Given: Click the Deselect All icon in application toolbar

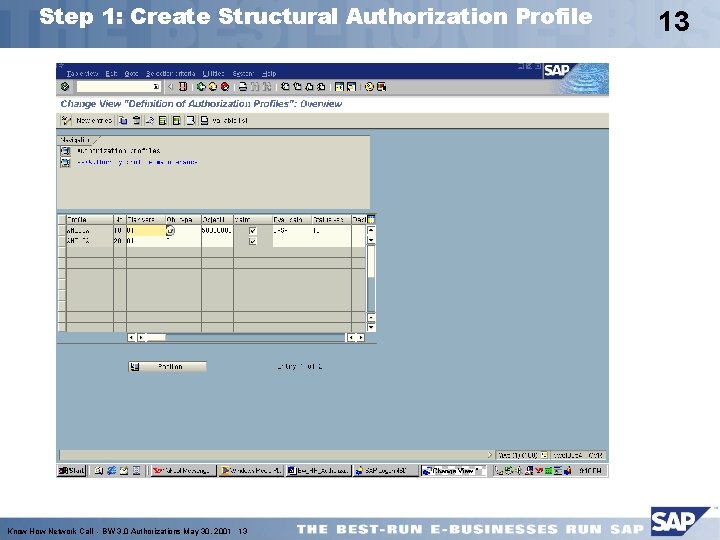Looking at the screenshot, I should (190, 120).
